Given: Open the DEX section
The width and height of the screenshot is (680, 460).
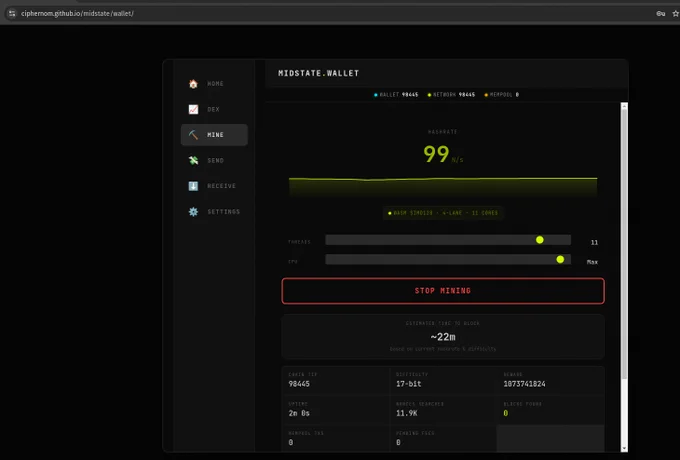Looking at the screenshot, I should coord(214,109).
